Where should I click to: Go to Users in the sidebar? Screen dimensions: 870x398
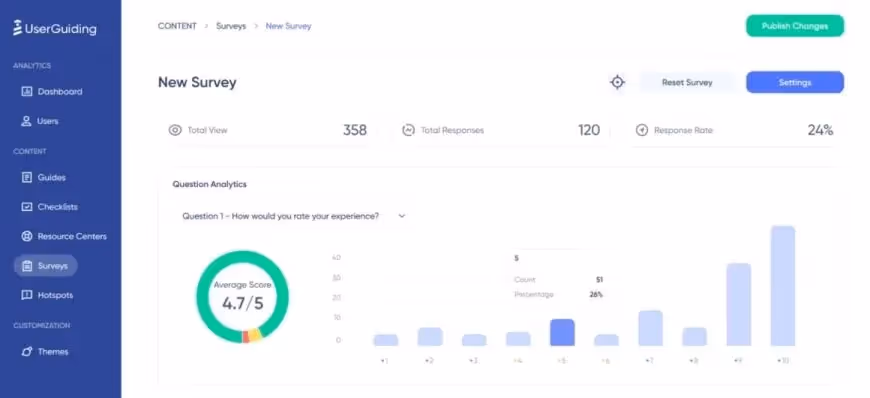(x=39, y=121)
